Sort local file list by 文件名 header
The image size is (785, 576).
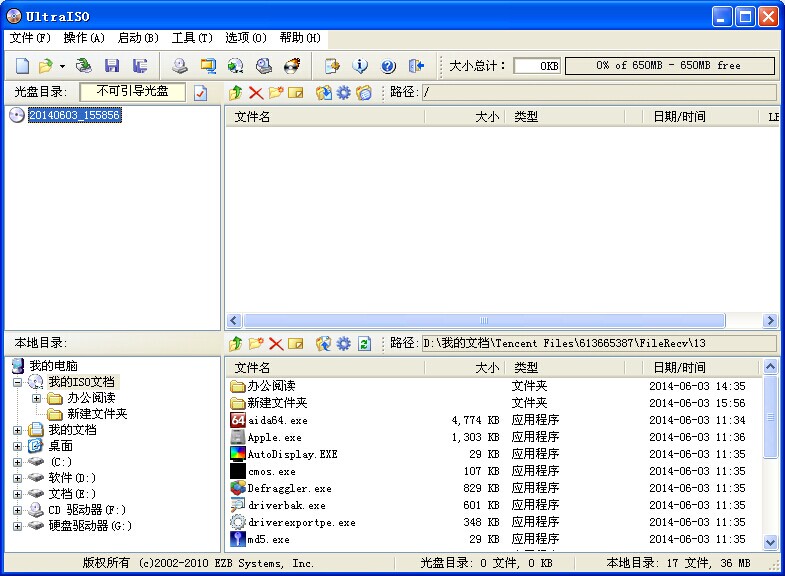(324, 368)
